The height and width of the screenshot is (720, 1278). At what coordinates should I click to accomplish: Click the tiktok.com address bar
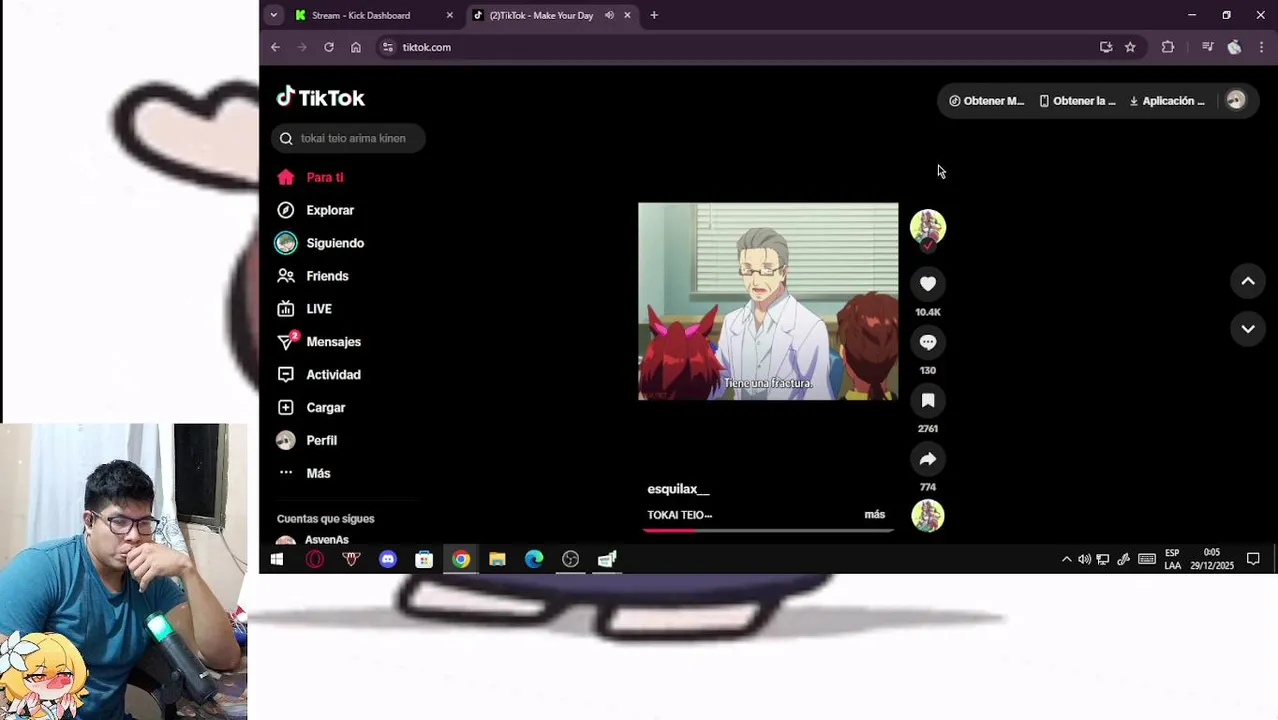(x=738, y=47)
